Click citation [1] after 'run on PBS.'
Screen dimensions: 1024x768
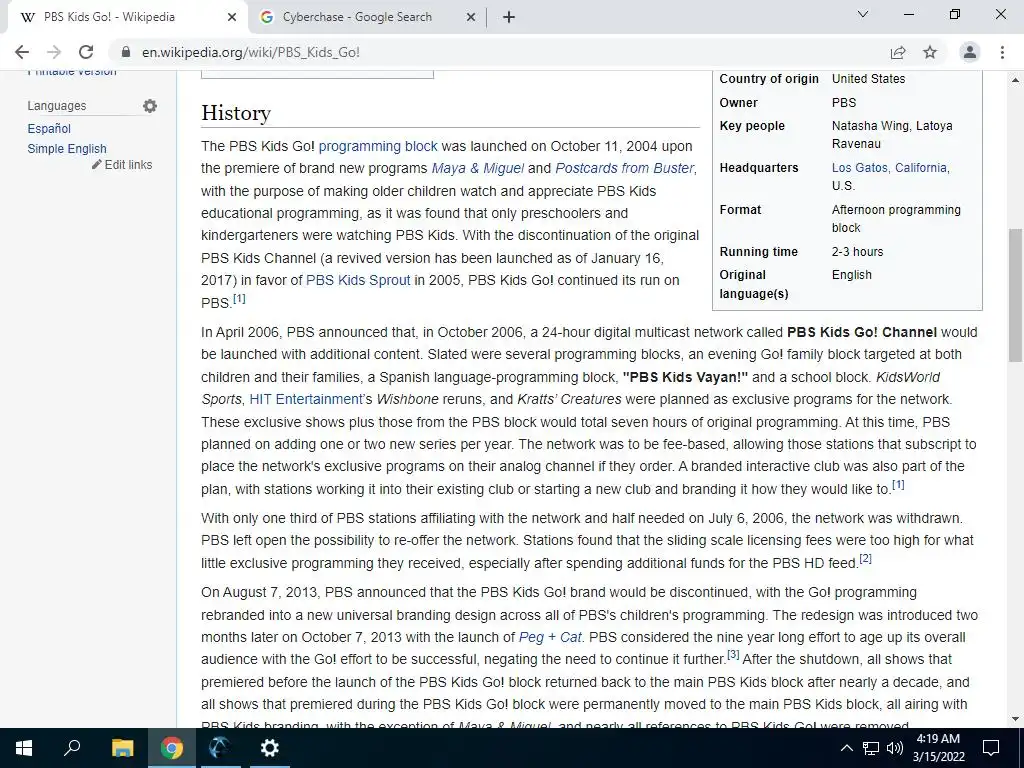240,298
